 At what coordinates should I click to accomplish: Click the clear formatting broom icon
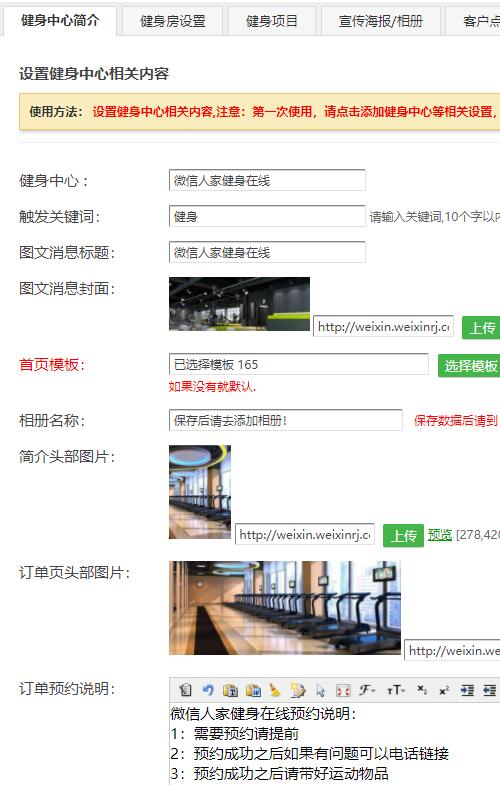(275, 690)
